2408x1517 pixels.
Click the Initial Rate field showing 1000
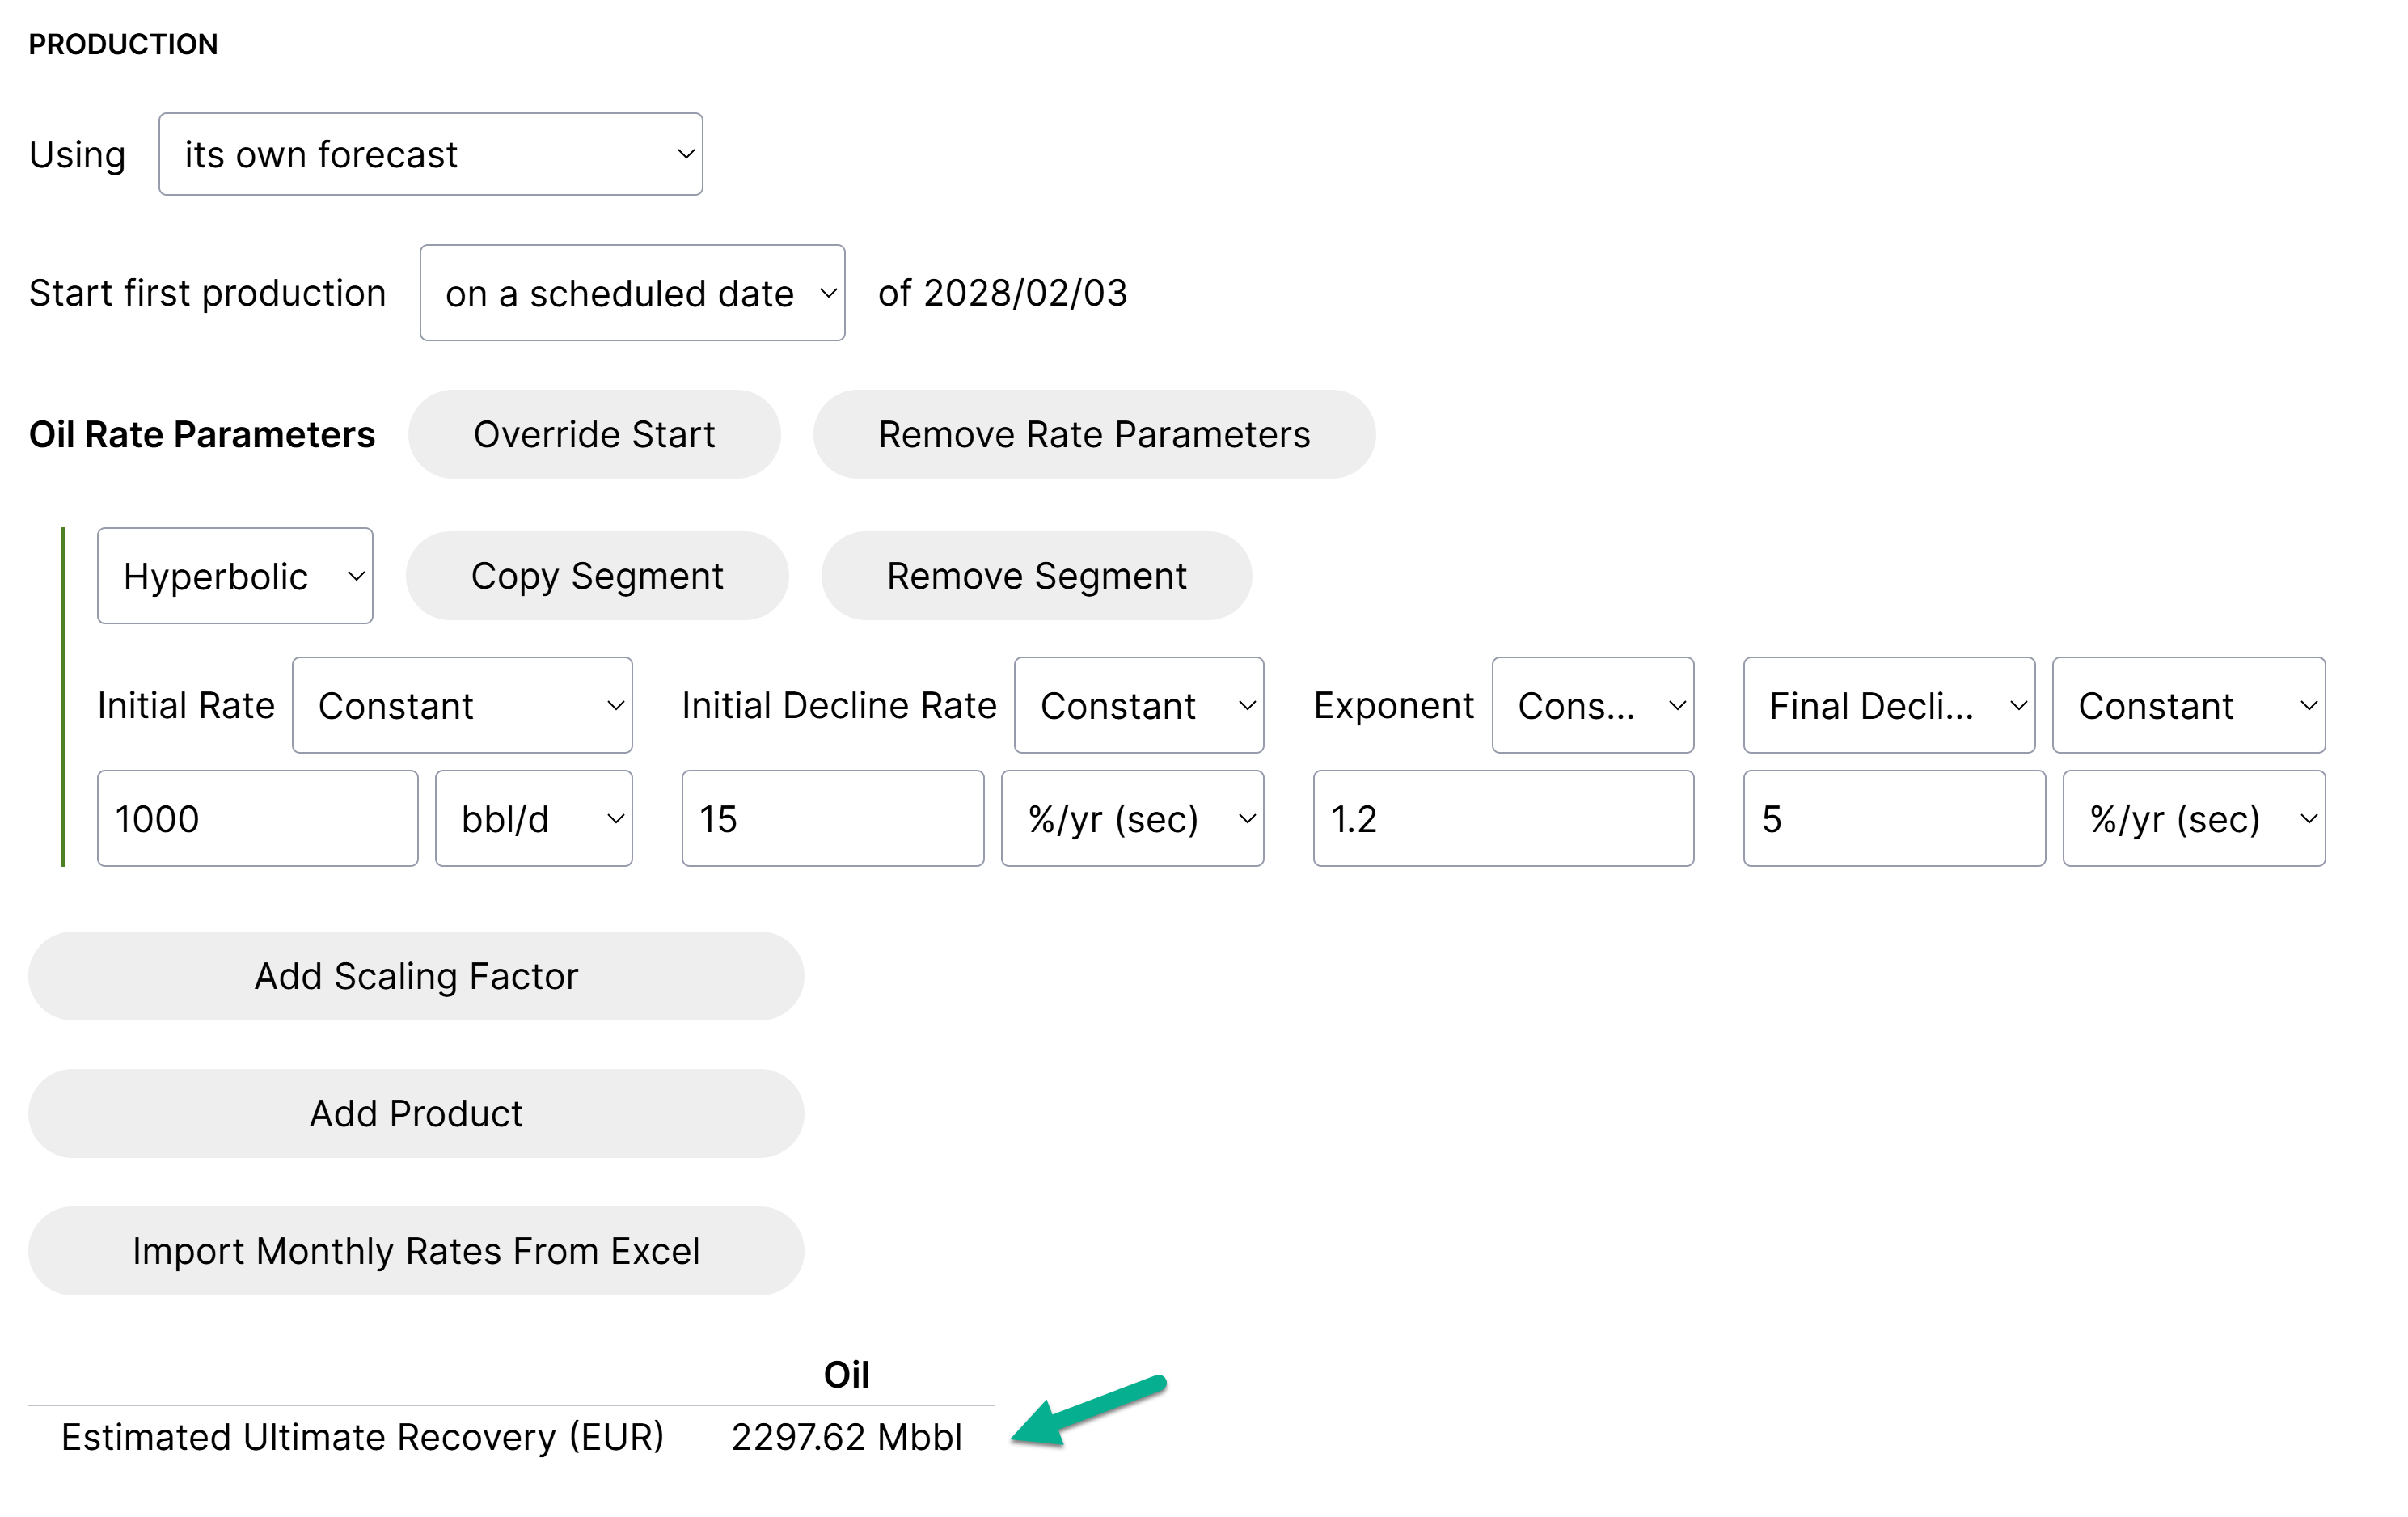coord(257,818)
